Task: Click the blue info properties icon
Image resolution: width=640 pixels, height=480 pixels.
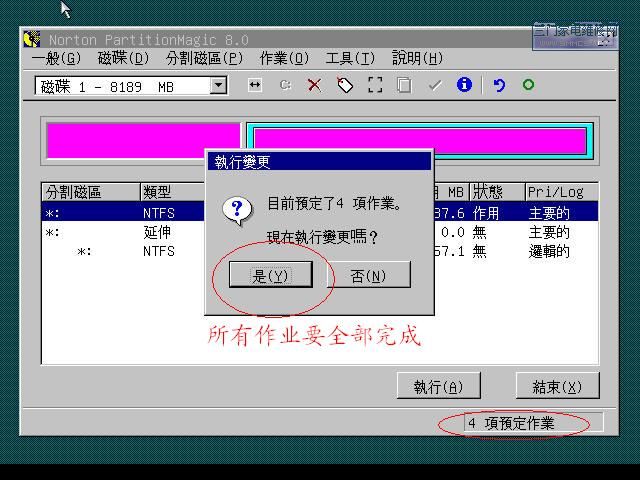Action: (x=464, y=86)
